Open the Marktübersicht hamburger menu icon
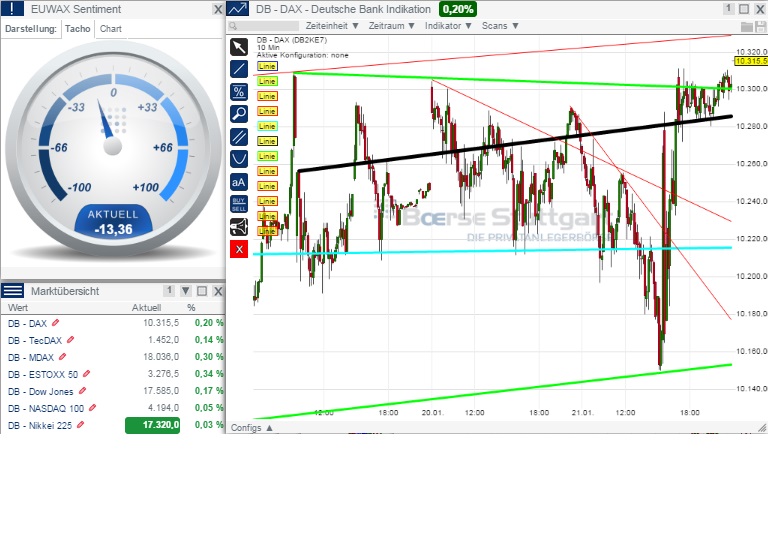The height and width of the screenshot is (538, 768). (12, 291)
